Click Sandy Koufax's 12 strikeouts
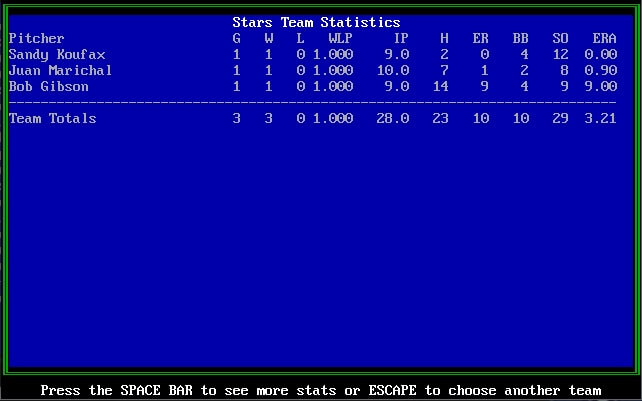The image size is (642, 401). tap(561, 54)
